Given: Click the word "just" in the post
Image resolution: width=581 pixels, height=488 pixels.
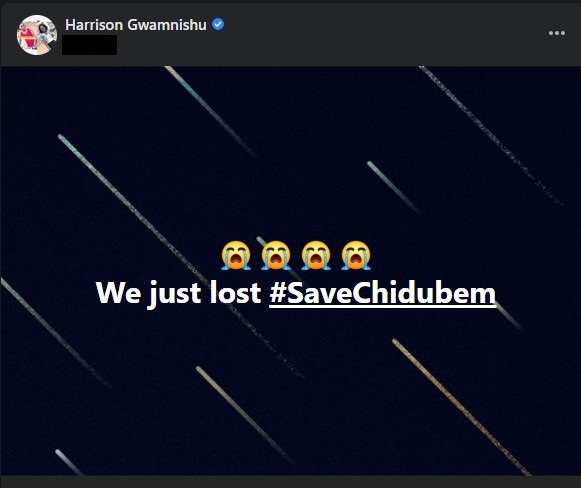Looking at the screenshot, I should [175, 294].
